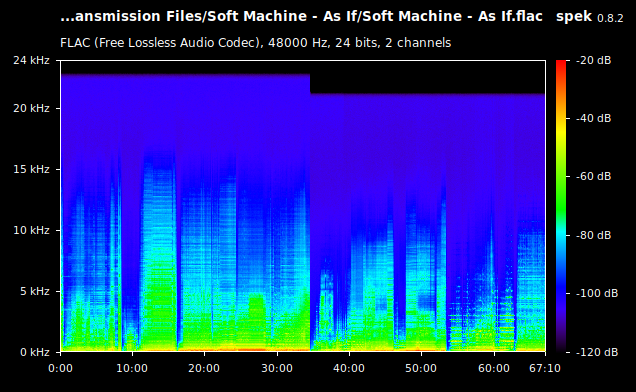Click the file path title text
The height and width of the screenshot is (392, 636).
(x=301, y=16)
